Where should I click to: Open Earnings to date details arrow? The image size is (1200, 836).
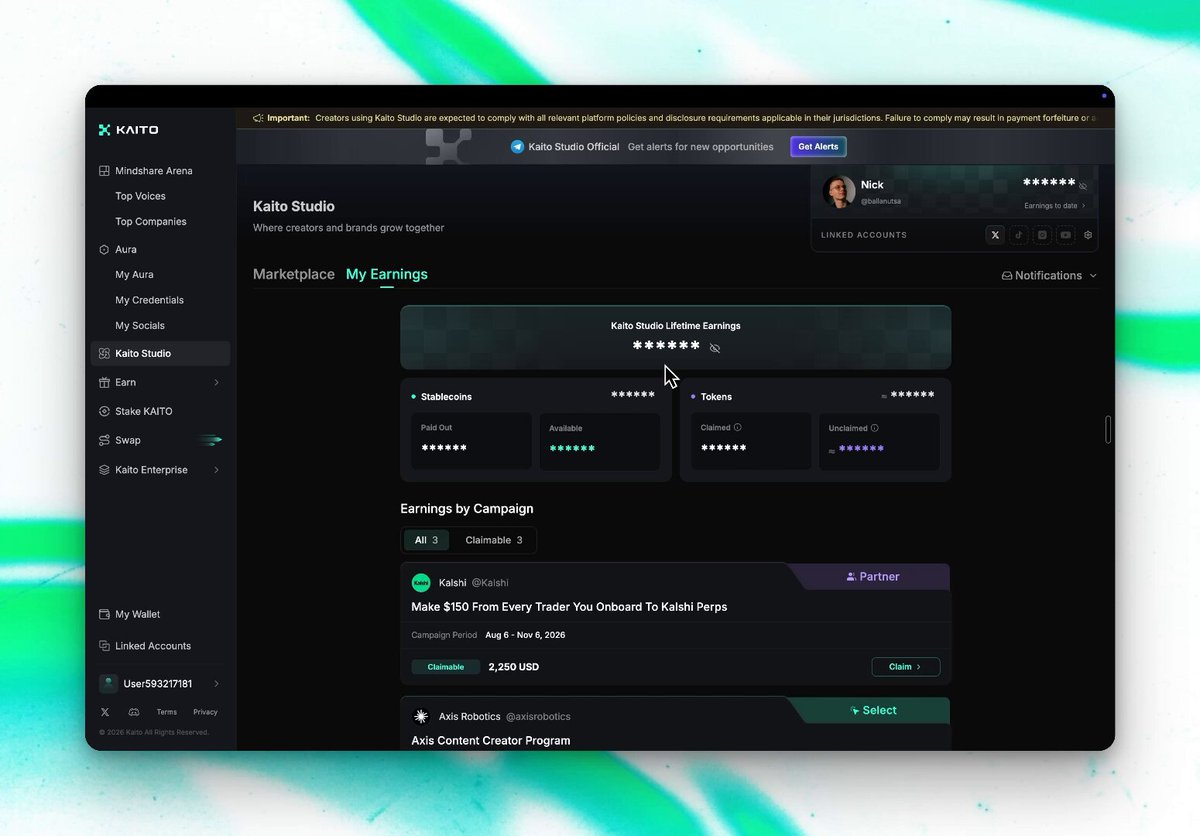tap(1083, 206)
